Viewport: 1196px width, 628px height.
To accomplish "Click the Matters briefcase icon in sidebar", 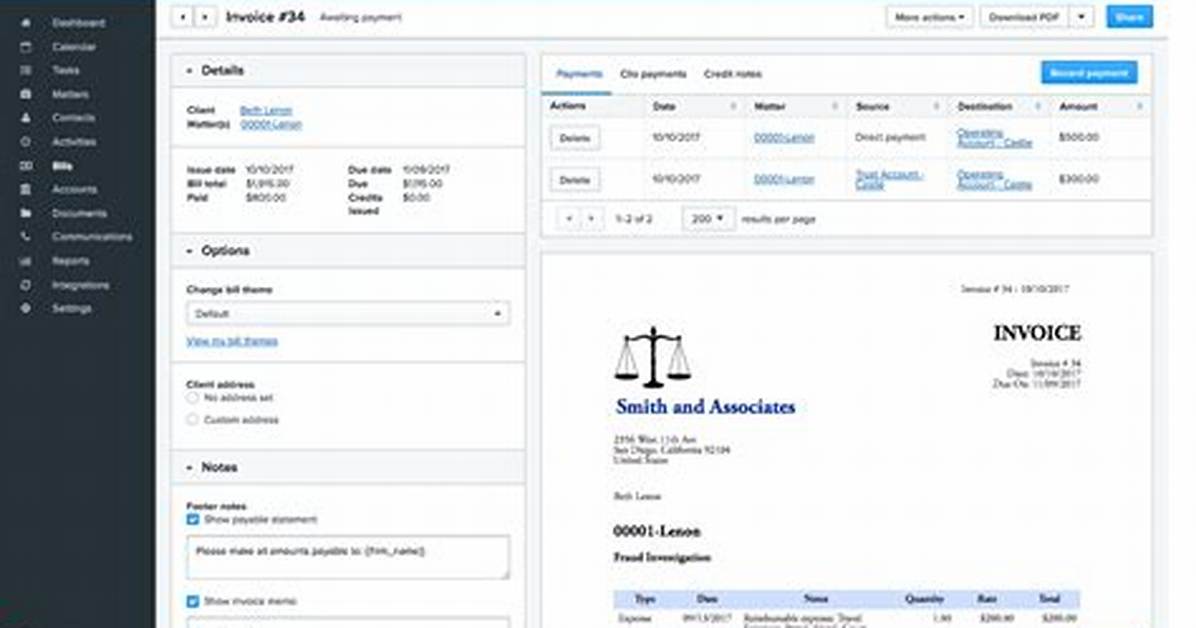I will (26, 94).
